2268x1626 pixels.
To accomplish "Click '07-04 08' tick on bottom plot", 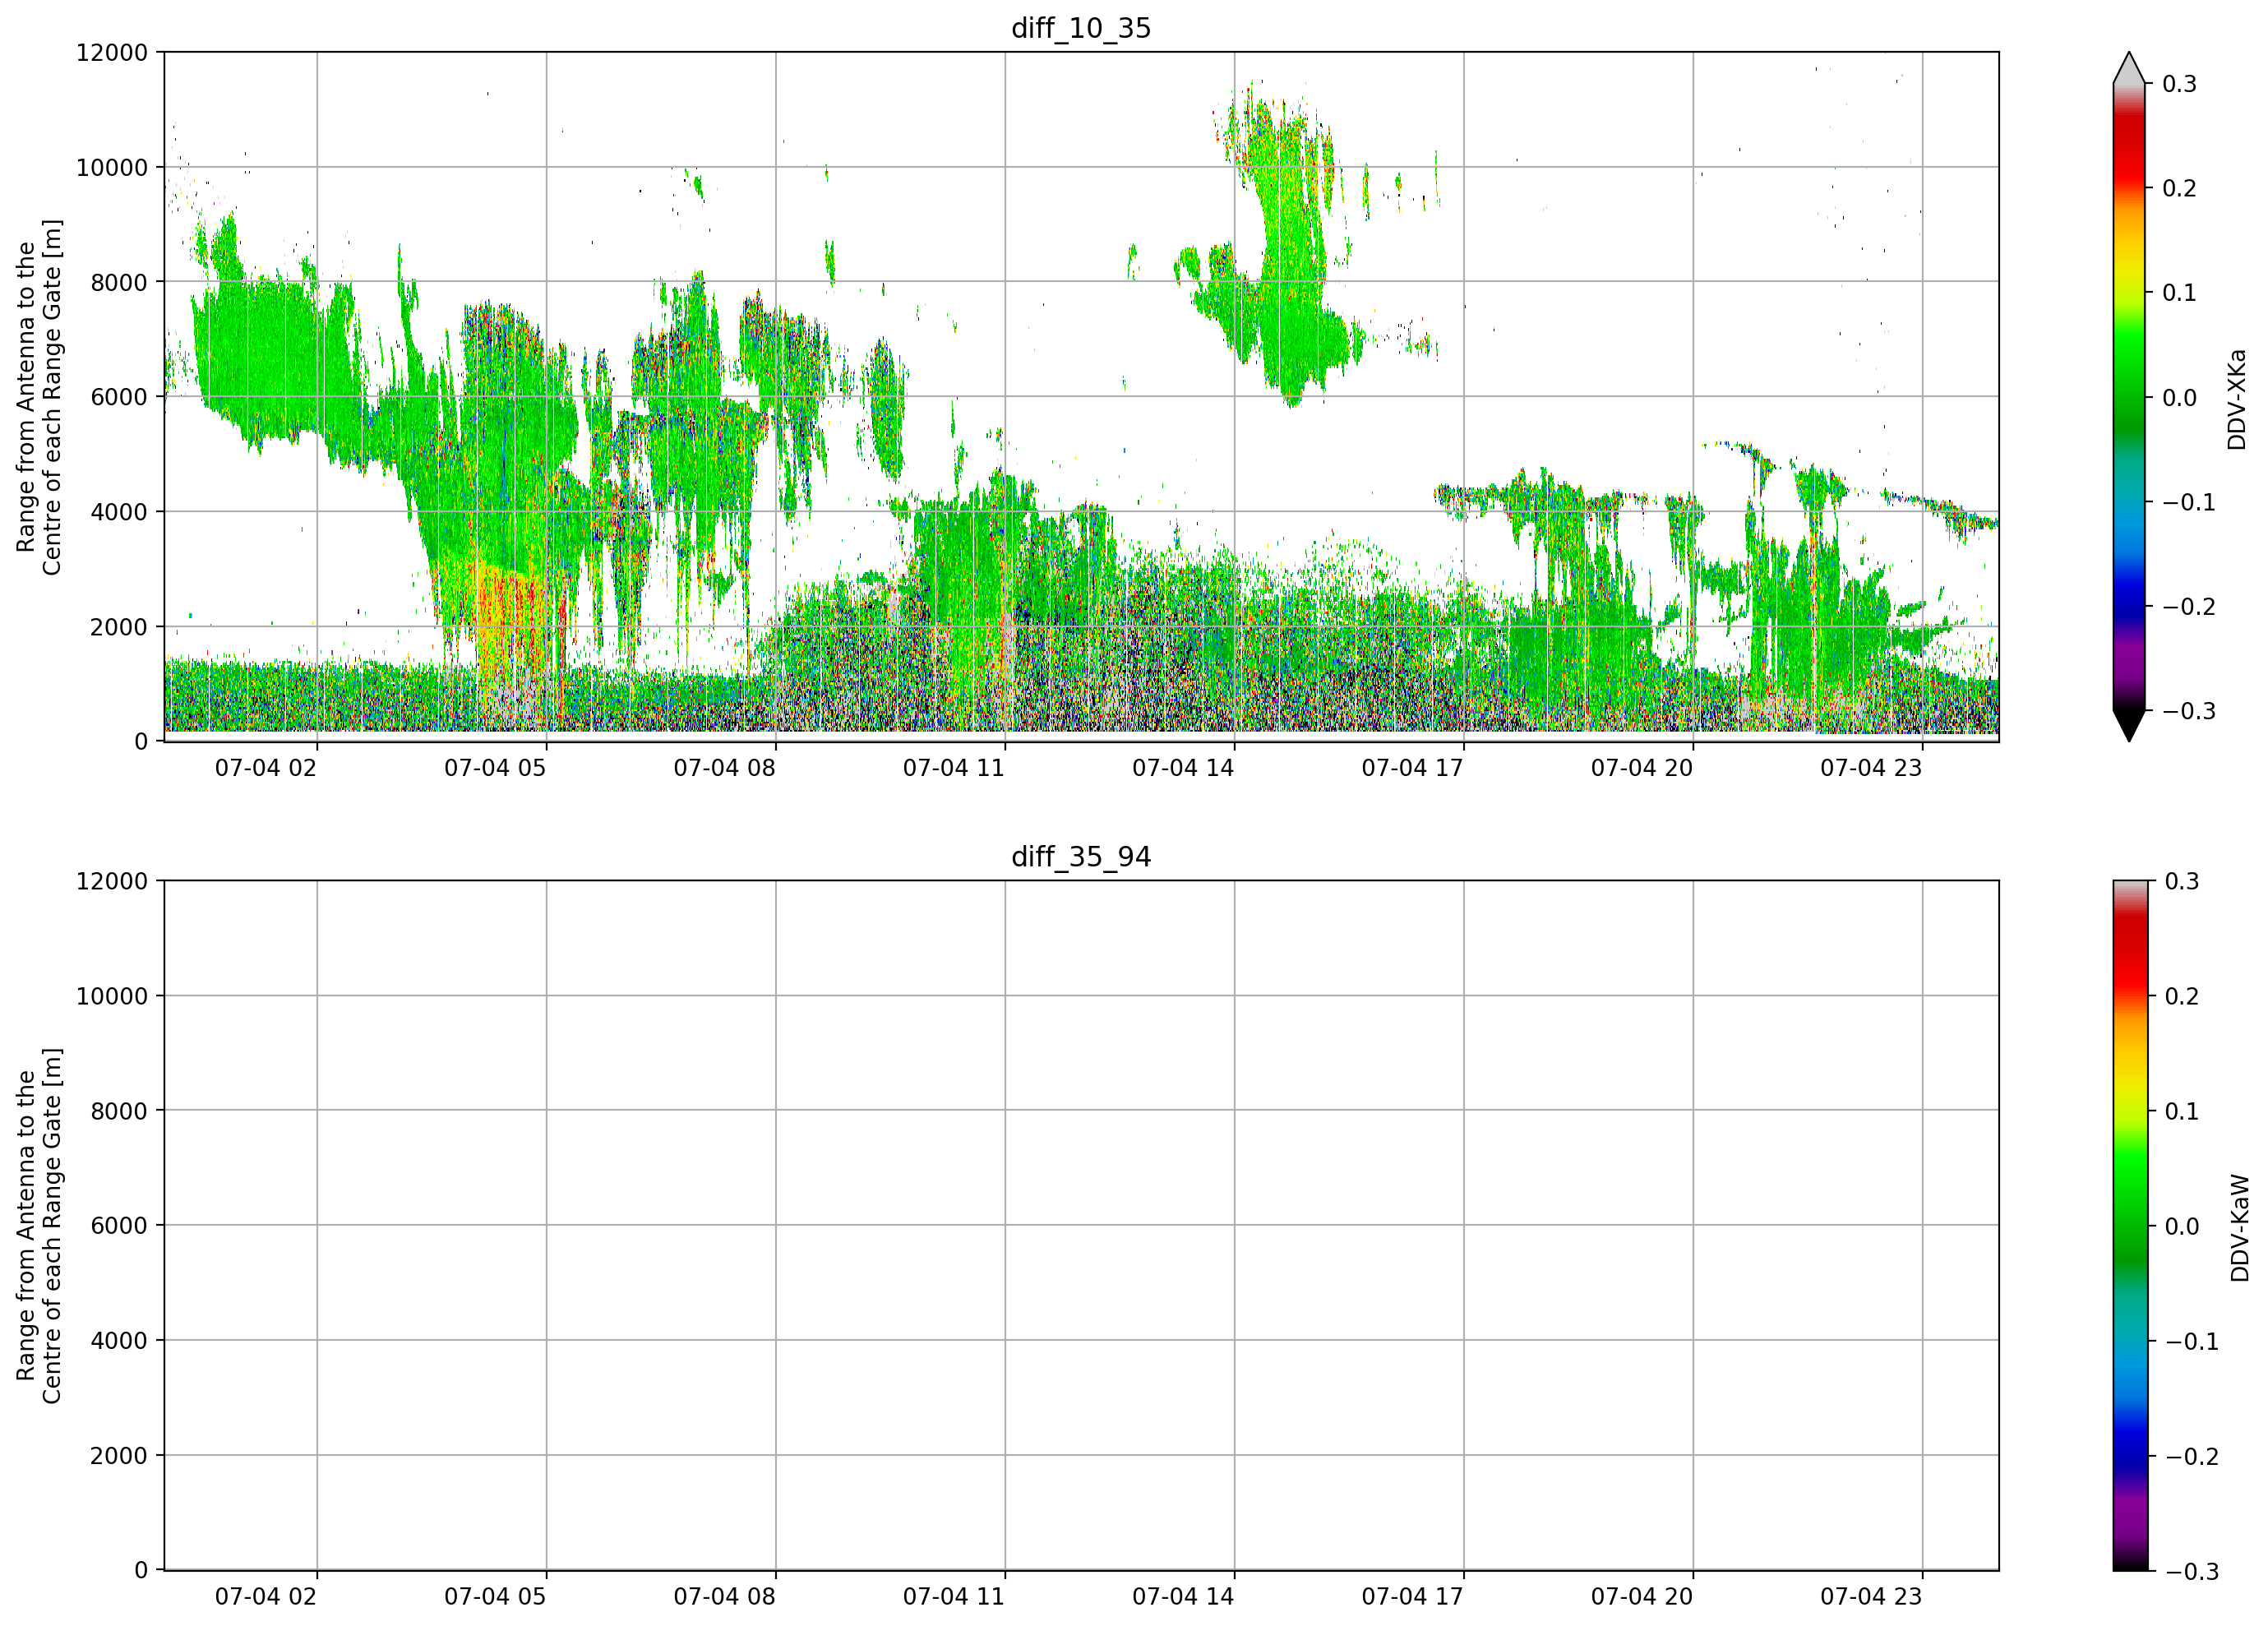I will [724, 1597].
